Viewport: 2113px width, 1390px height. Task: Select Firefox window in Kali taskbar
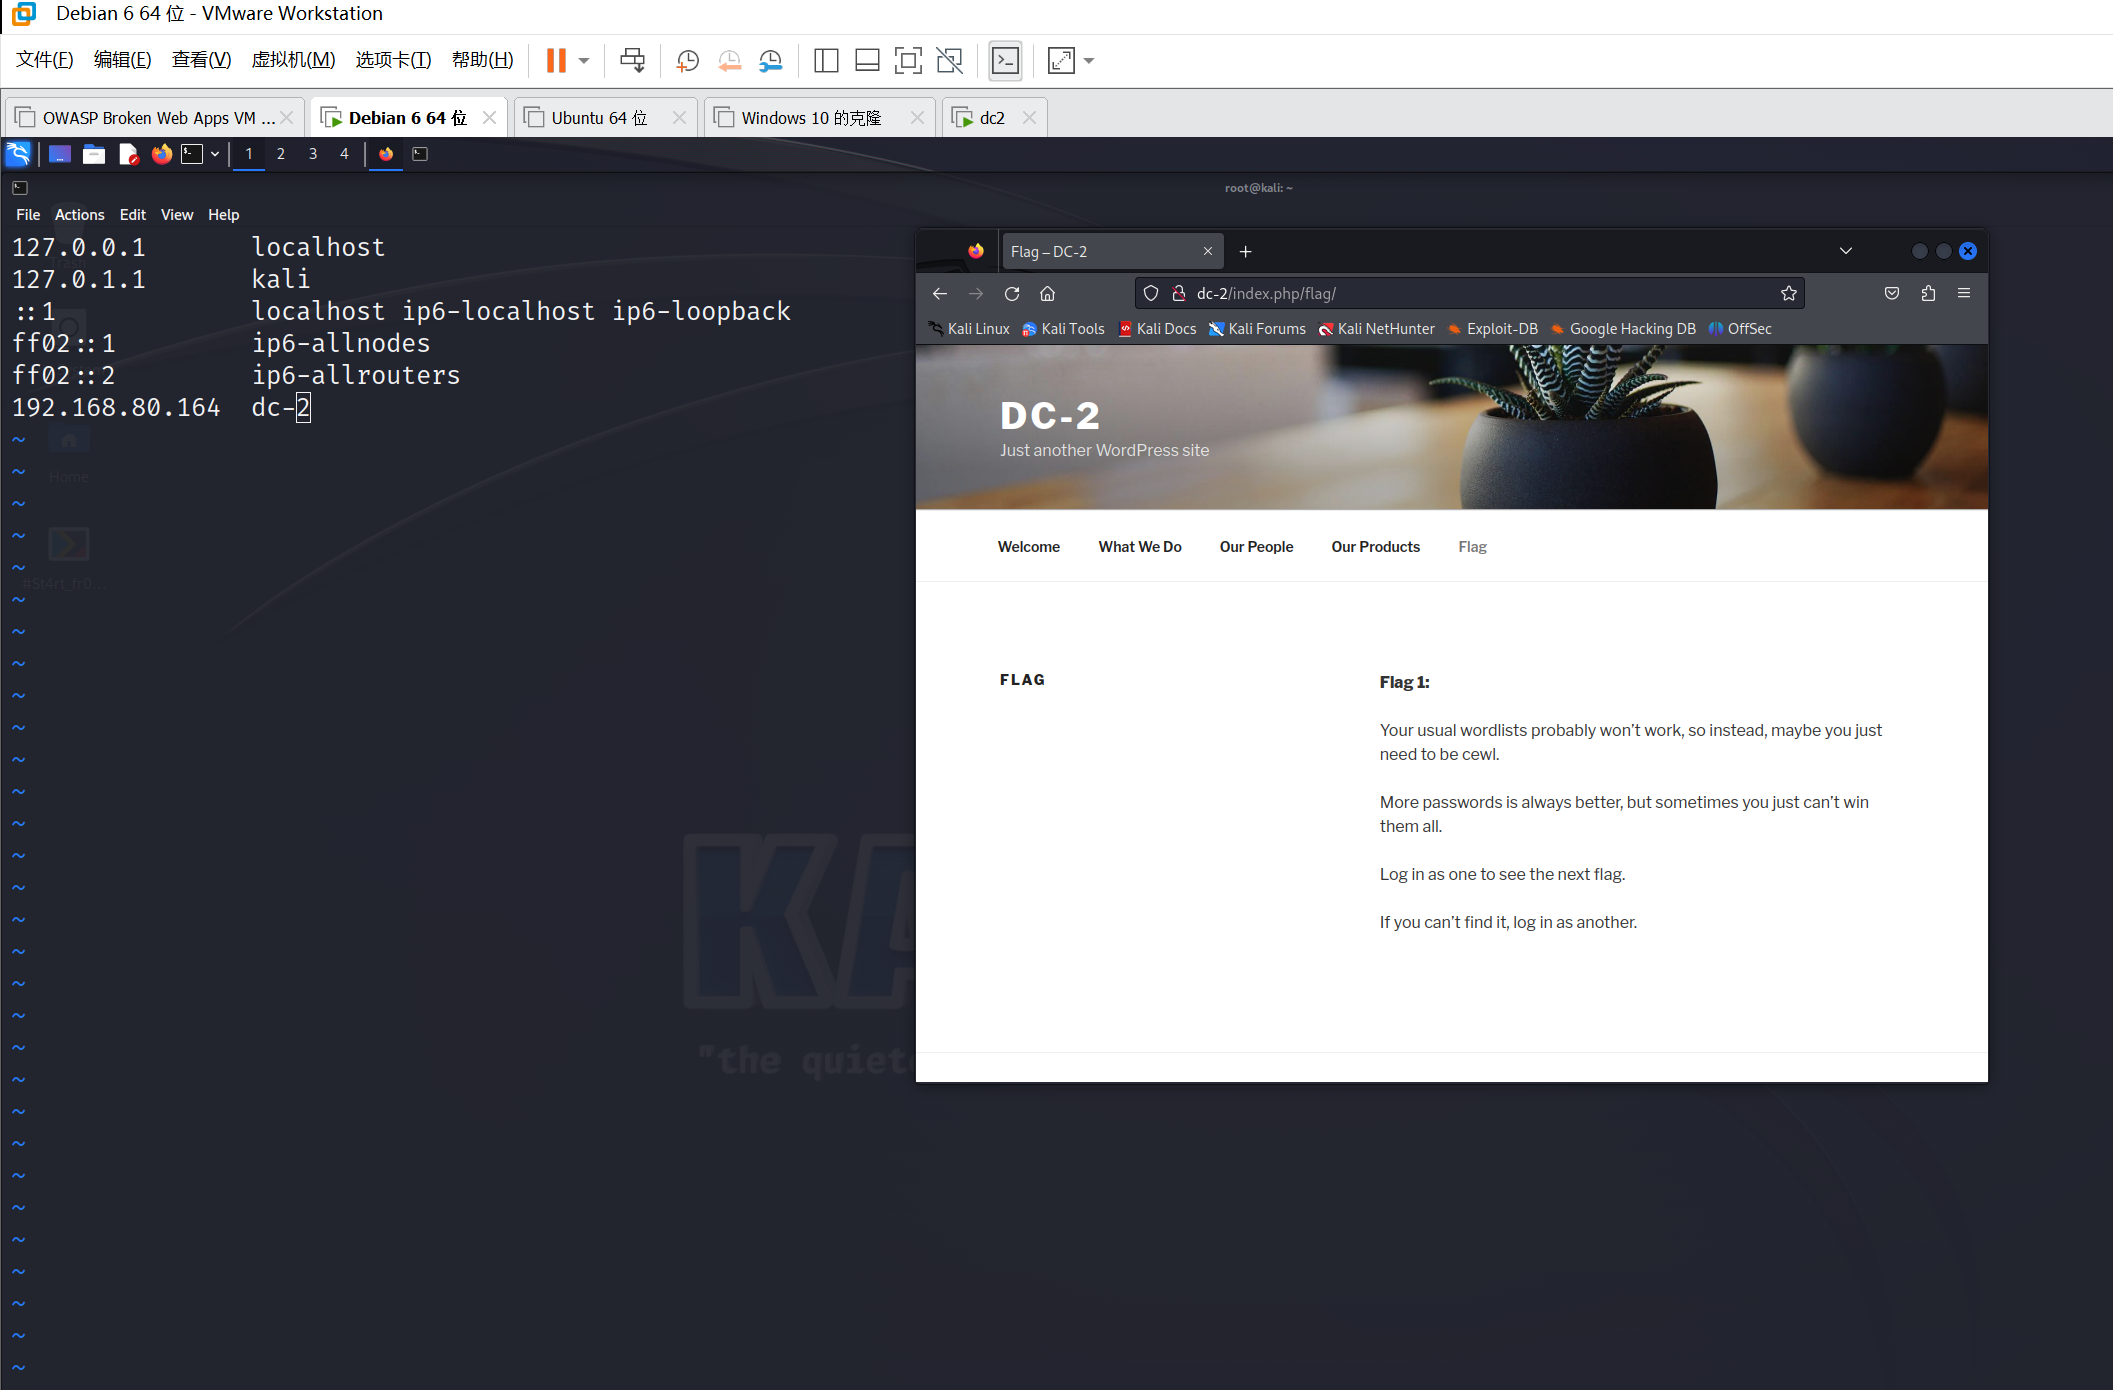[x=386, y=154]
